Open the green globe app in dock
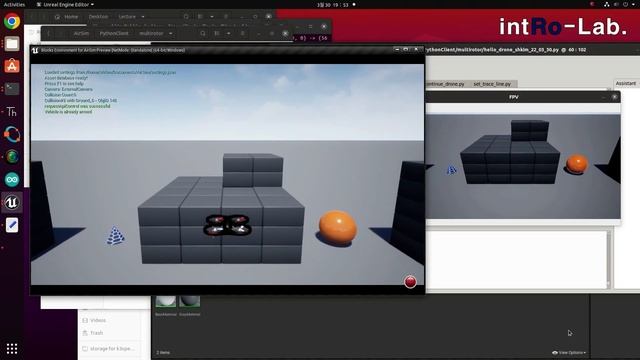This screenshot has height=360, width=640. point(12,157)
